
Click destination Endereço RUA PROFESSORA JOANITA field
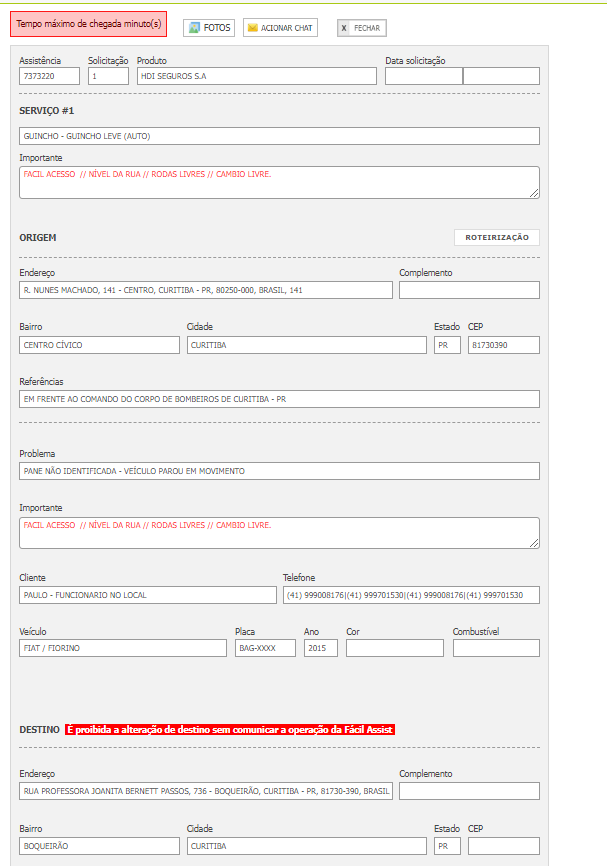pyautogui.click(x=206, y=791)
